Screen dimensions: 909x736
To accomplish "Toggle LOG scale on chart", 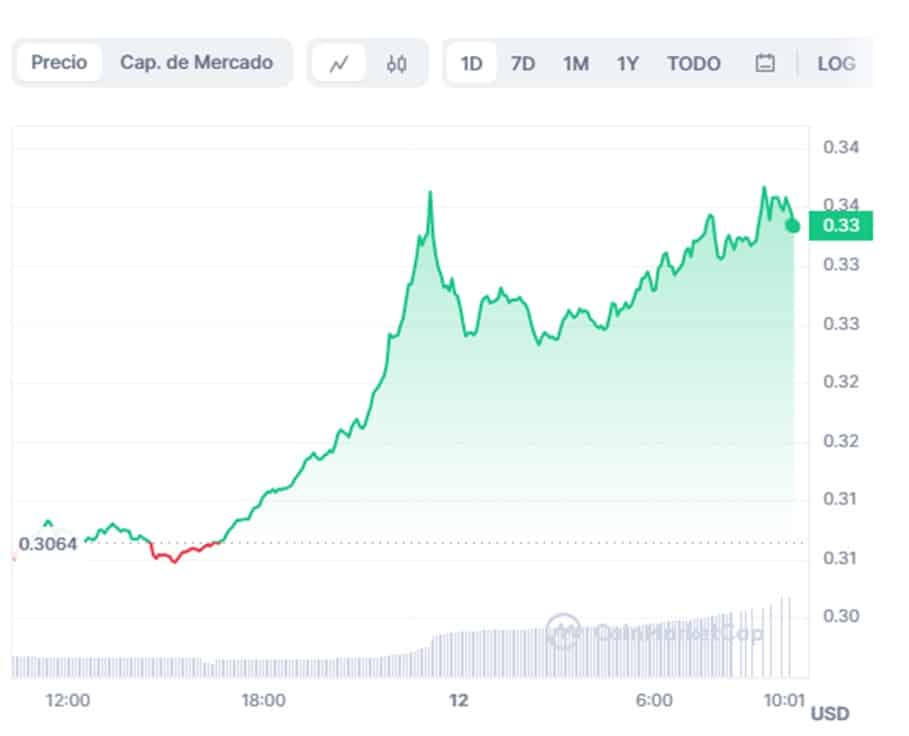I will tap(836, 64).
